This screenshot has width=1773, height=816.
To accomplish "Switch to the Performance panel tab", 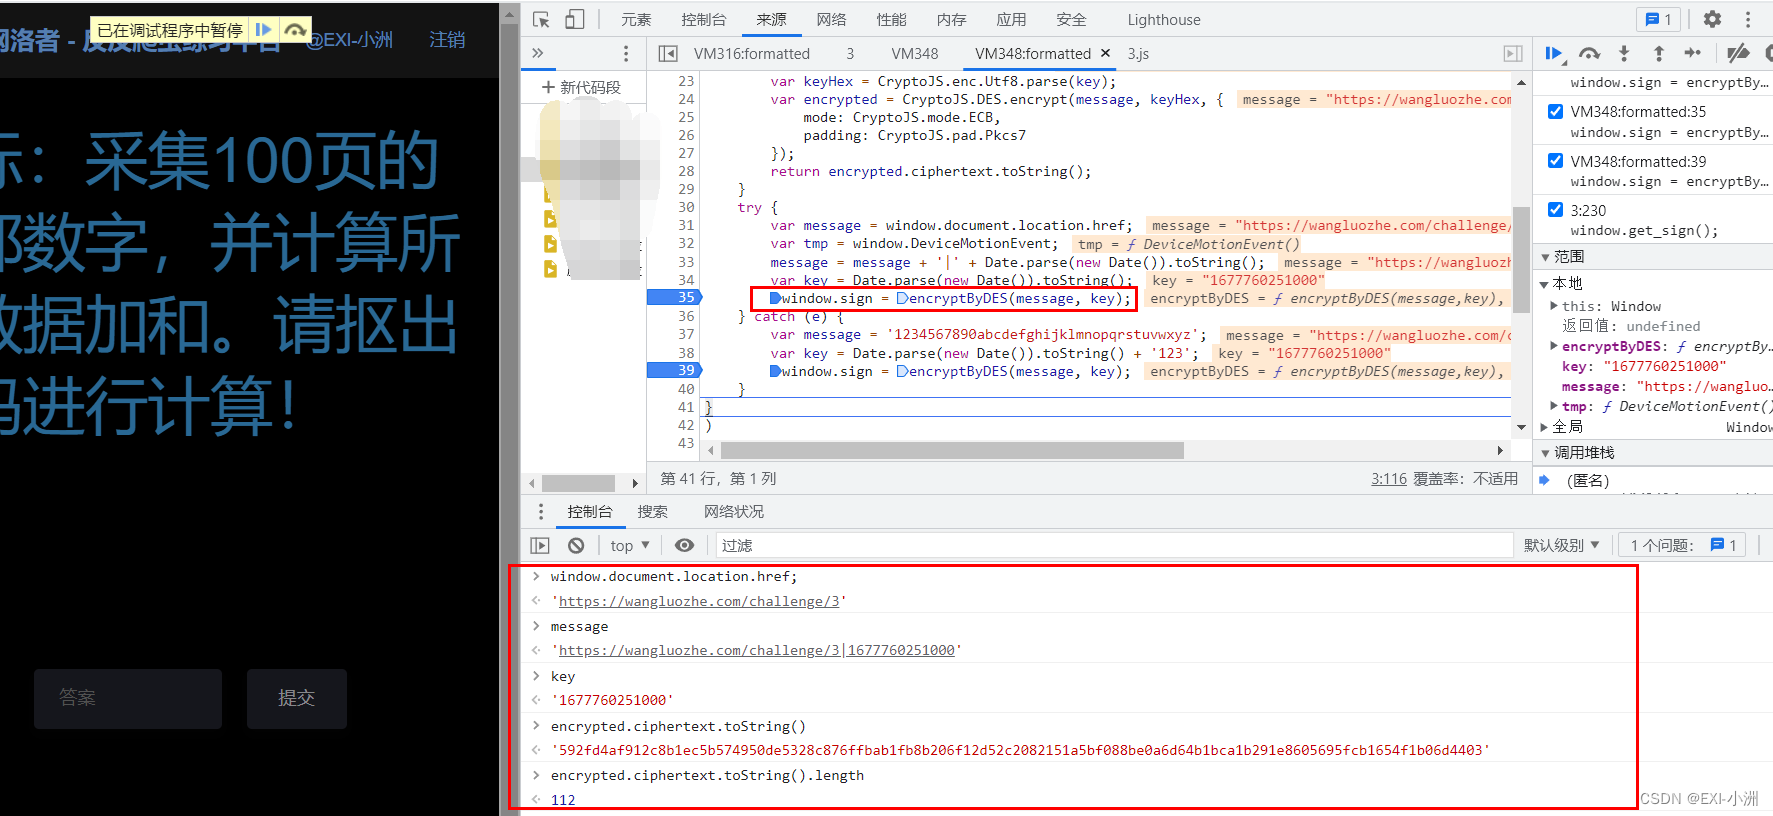I will (x=891, y=19).
